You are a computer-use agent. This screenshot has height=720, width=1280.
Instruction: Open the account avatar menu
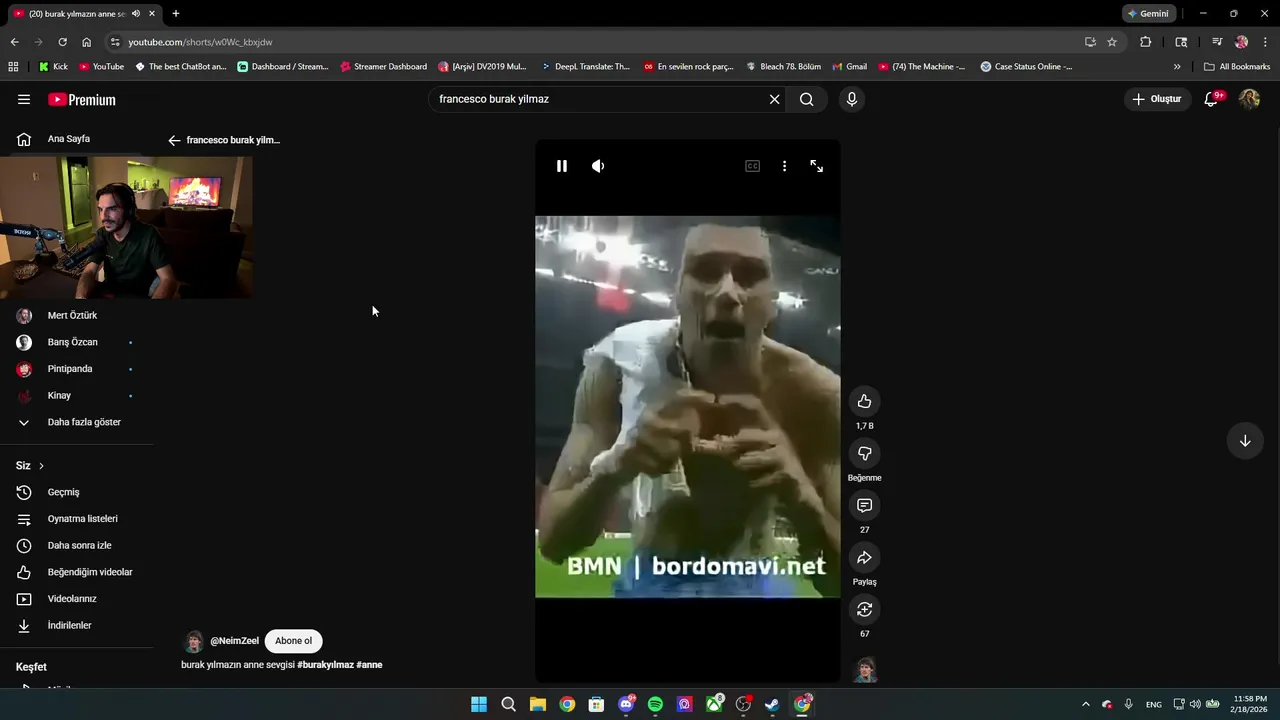pos(1249,99)
